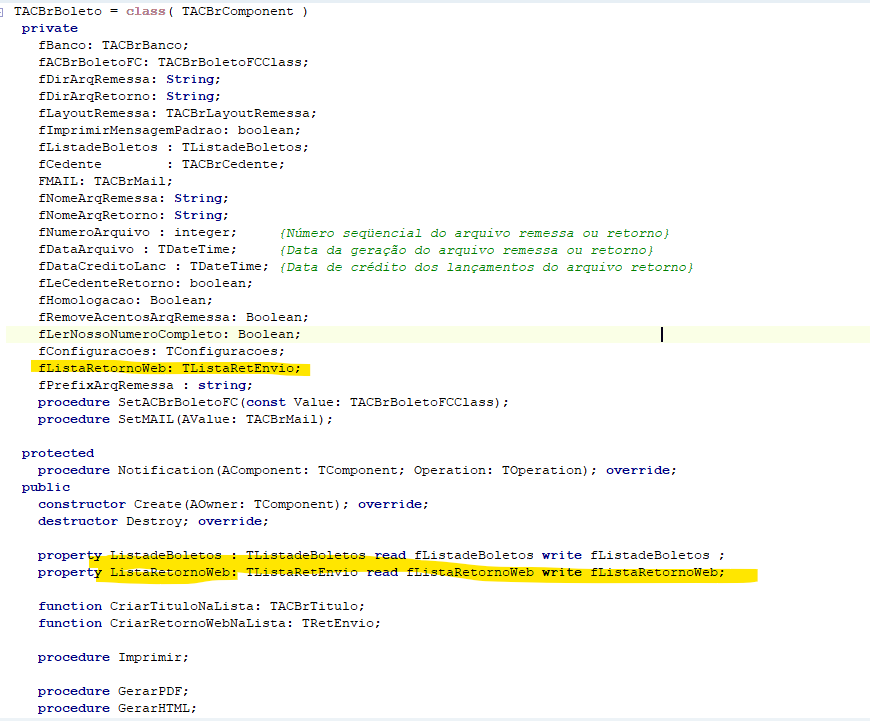Collapse the TACBrBoleto class fold marker
Viewport: 870px width, 721px height.
point(2,12)
